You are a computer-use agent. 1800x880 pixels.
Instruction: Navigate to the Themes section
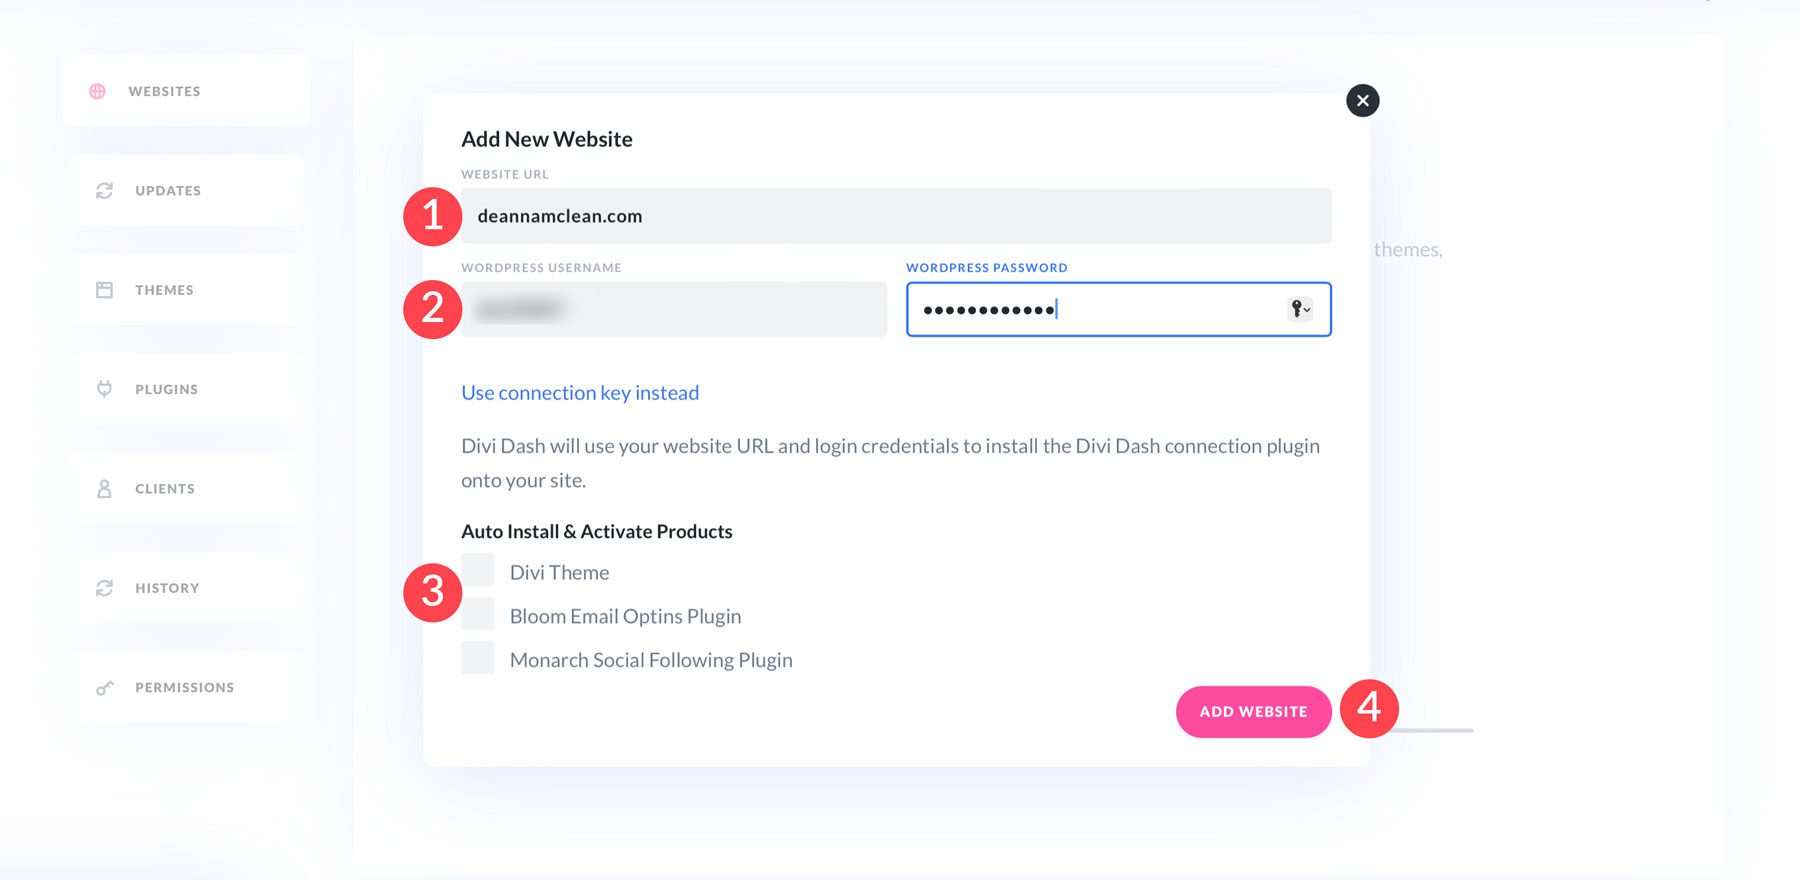[164, 289]
